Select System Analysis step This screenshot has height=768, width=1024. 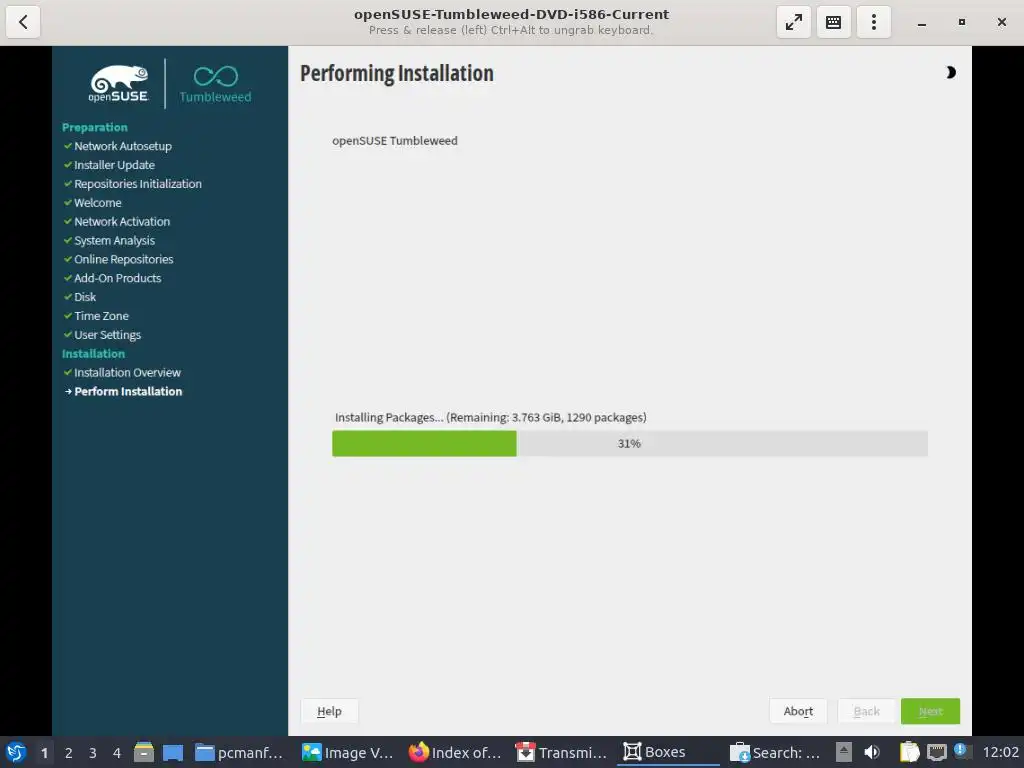(114, 241)
